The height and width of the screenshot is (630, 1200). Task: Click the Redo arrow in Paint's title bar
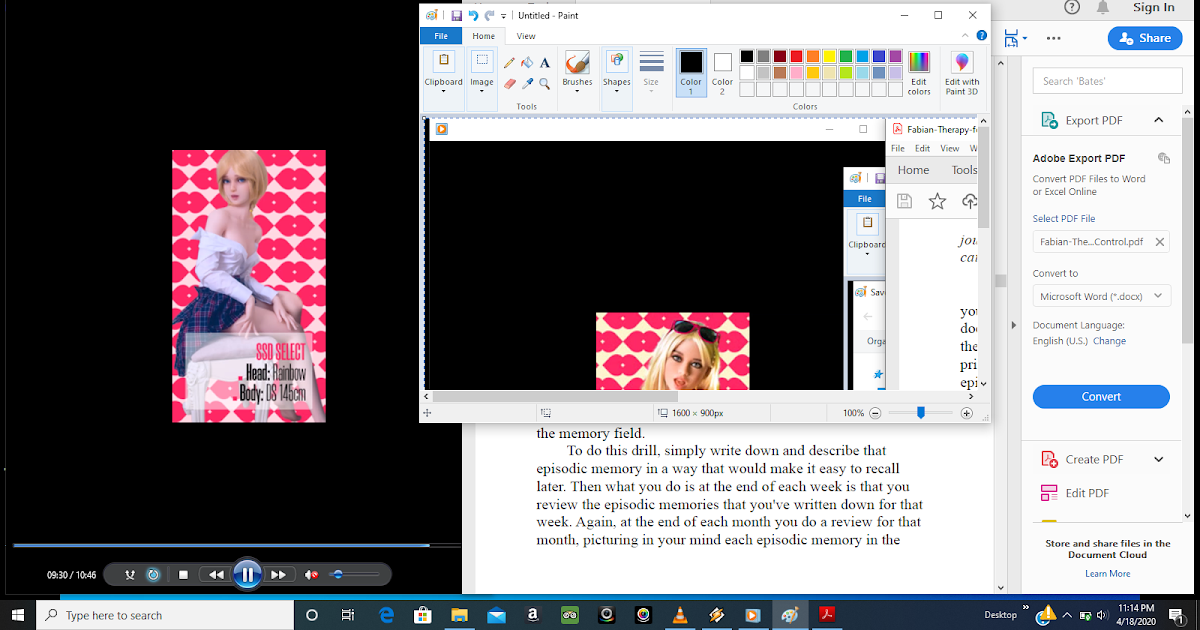pyautogui.click(x=489, y=16)
